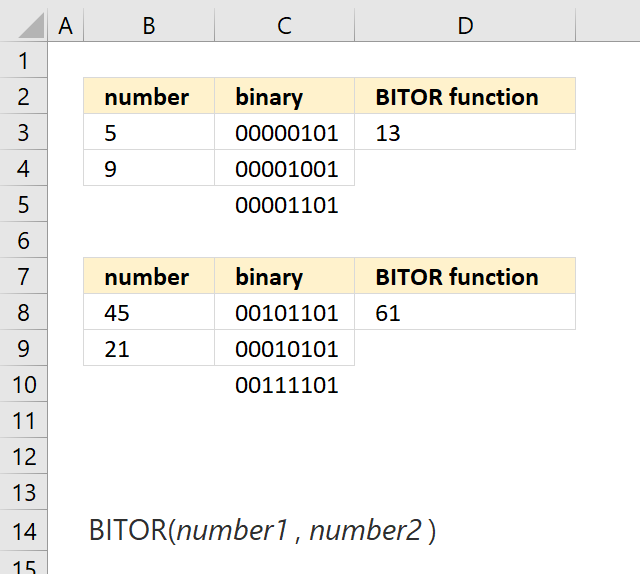Select cell with binary 00001101
This screenshot has width=640, height=574.
(284, 204)
